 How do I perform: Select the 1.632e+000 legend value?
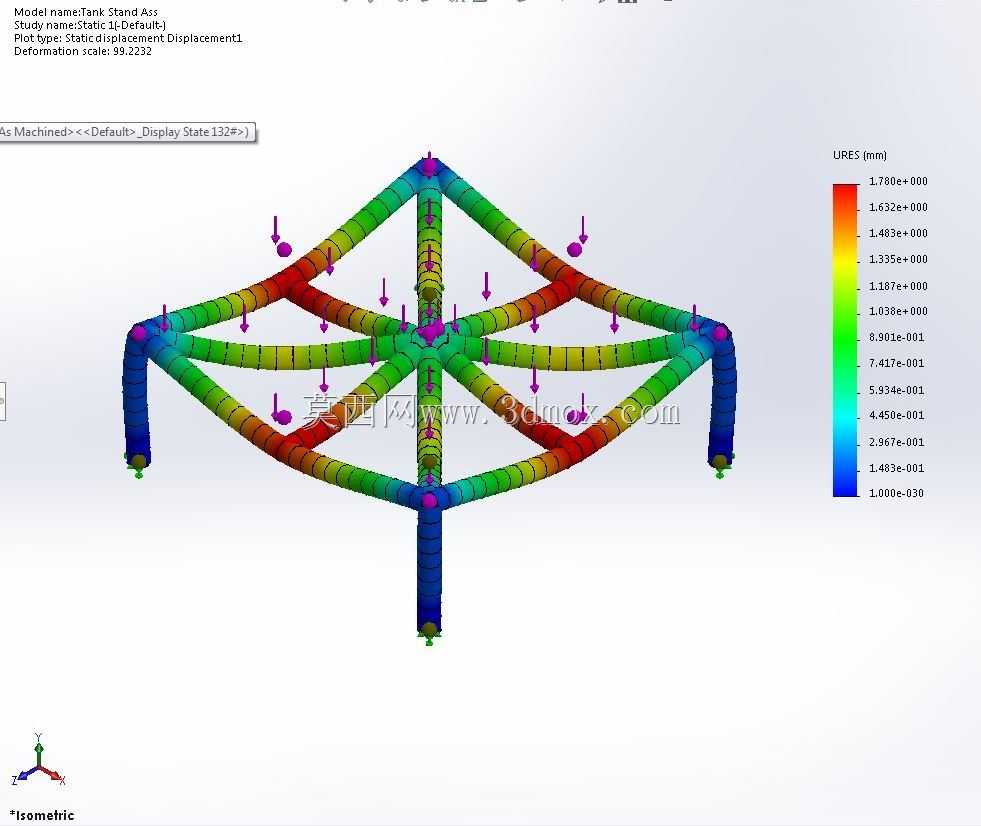898,207
